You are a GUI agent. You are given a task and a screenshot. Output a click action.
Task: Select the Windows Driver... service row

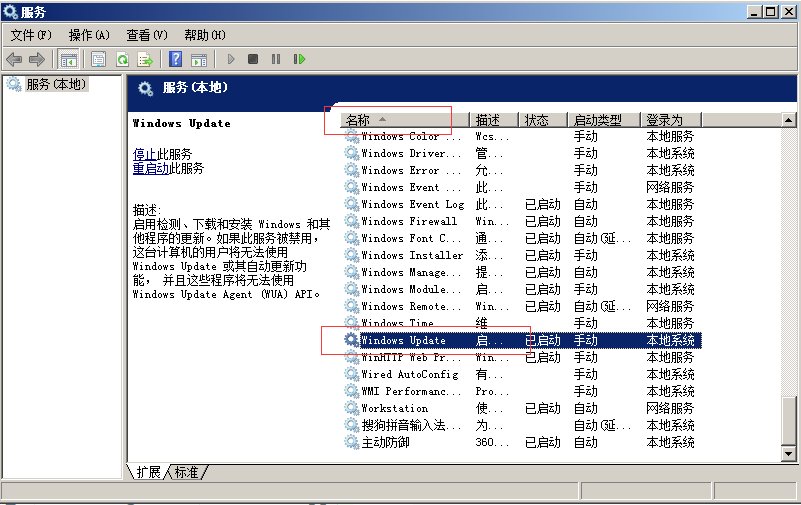(x=522, y=153)
